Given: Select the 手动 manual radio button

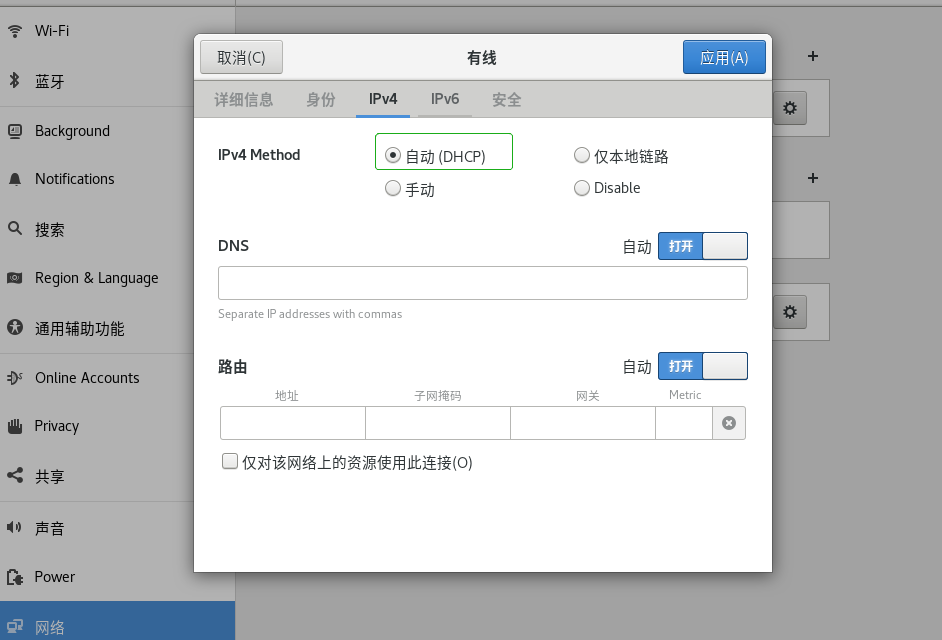Looking at the screenshot, I should tap(393, 188).
